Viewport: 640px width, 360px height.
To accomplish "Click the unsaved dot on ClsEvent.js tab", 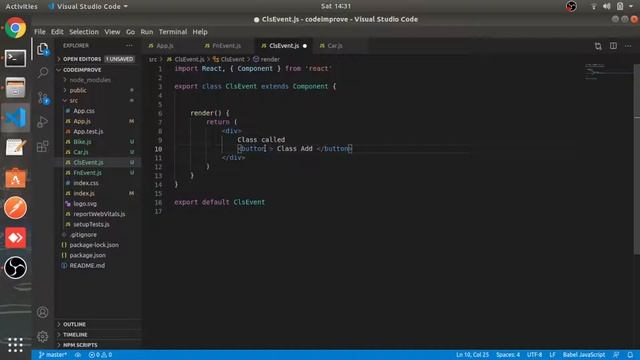I will 304,46.
